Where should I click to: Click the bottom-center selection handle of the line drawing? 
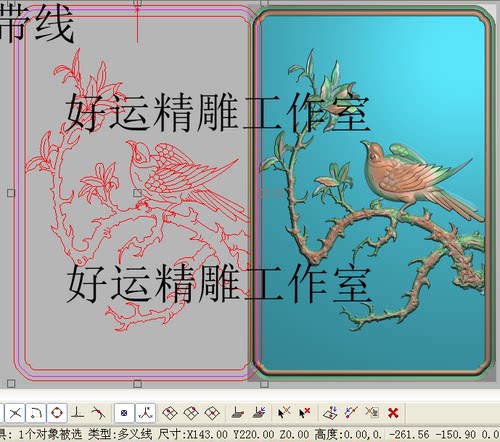tap(137, 384)
